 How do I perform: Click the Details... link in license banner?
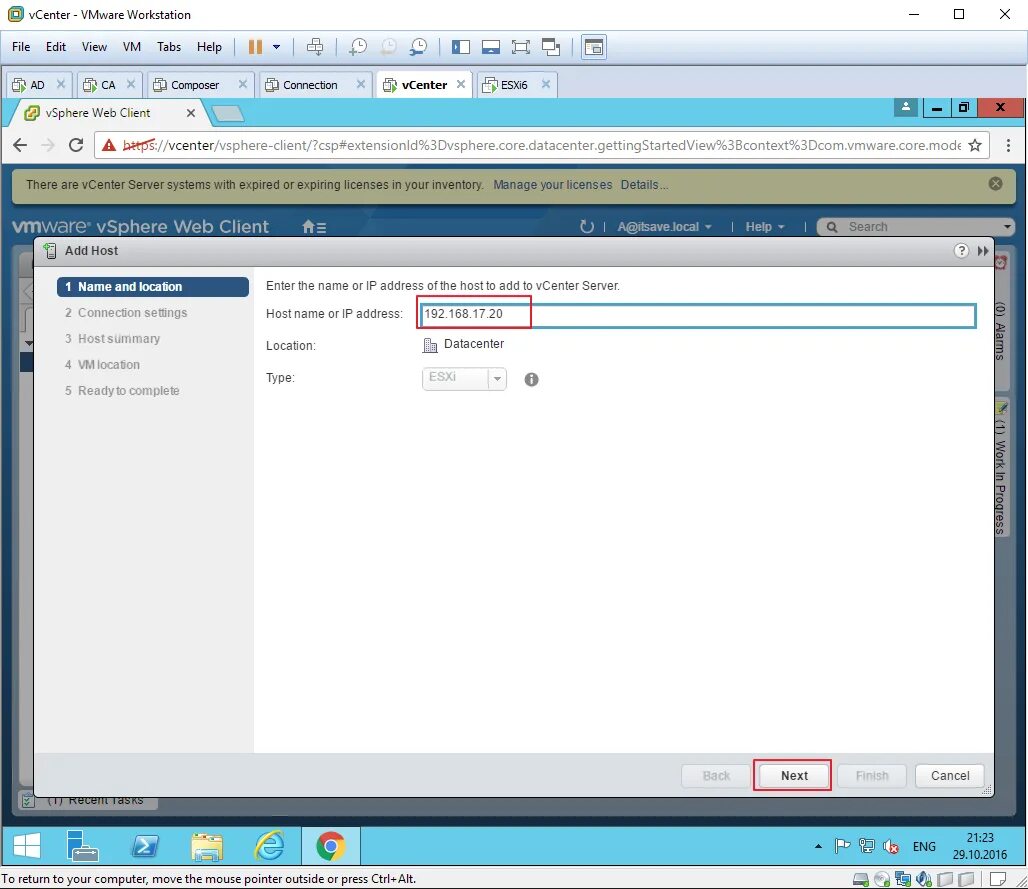tap(644, 185)
